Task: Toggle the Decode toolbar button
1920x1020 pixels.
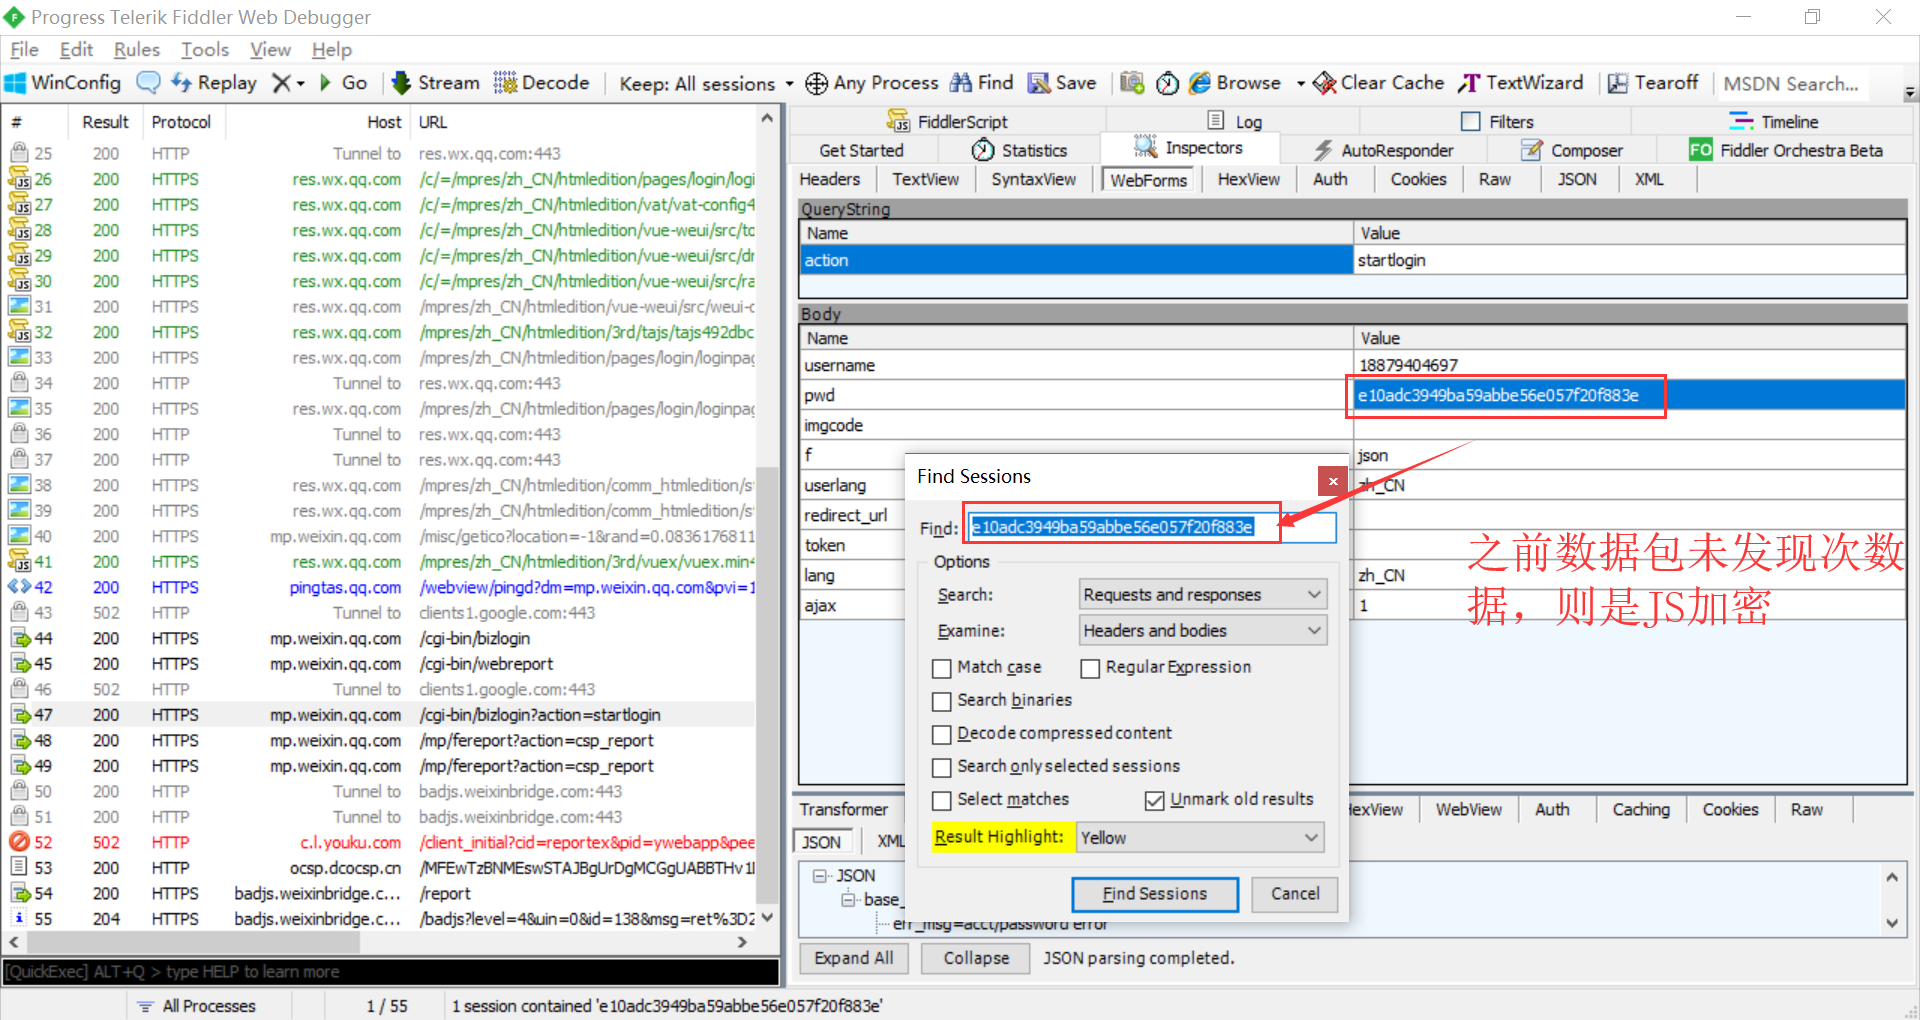Action: pos(541,83)
